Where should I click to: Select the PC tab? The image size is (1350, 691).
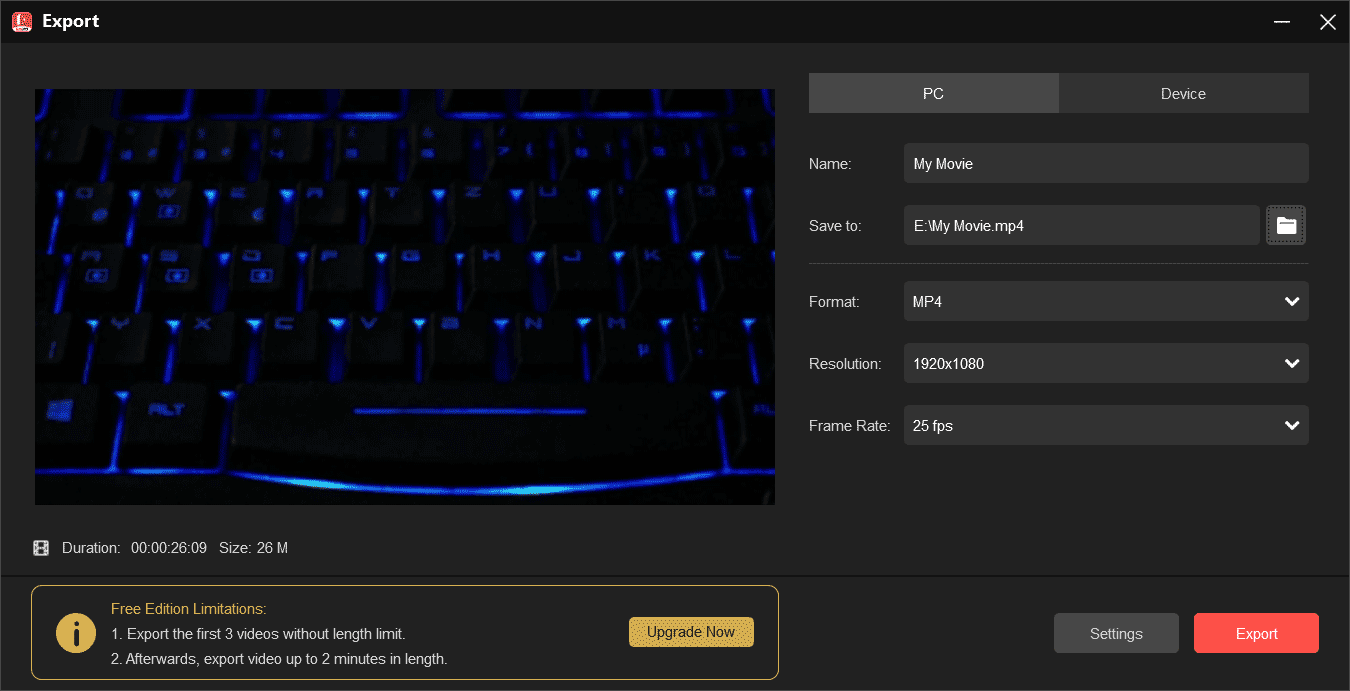(x=933, y=93)
